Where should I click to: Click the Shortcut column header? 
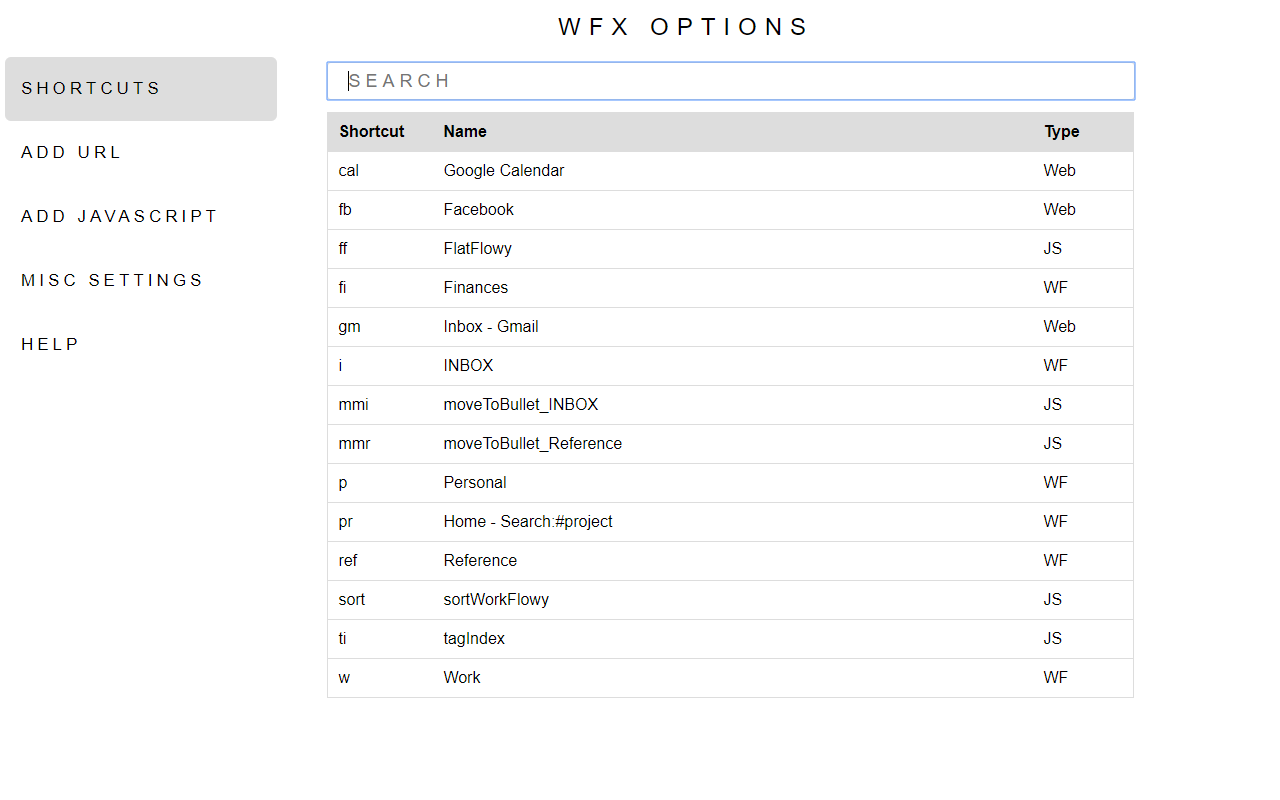(372, 132)
